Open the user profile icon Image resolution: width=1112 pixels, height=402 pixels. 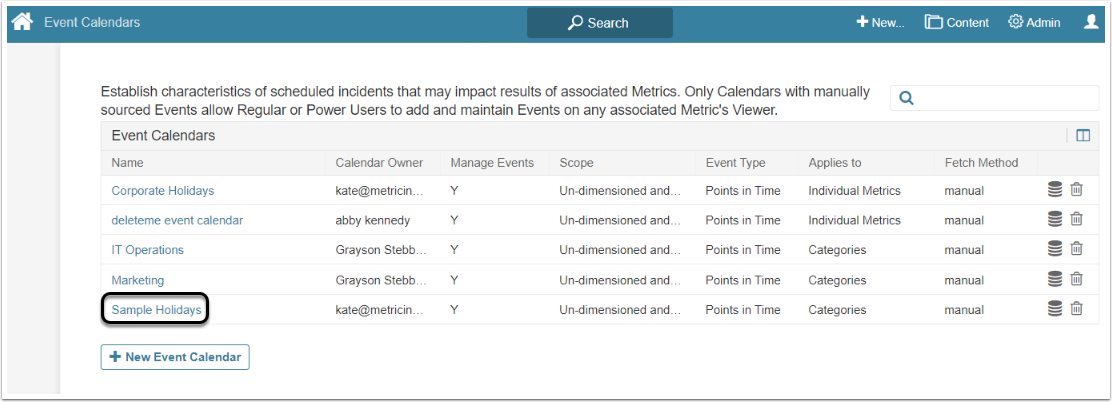[x=1091, y=22]
